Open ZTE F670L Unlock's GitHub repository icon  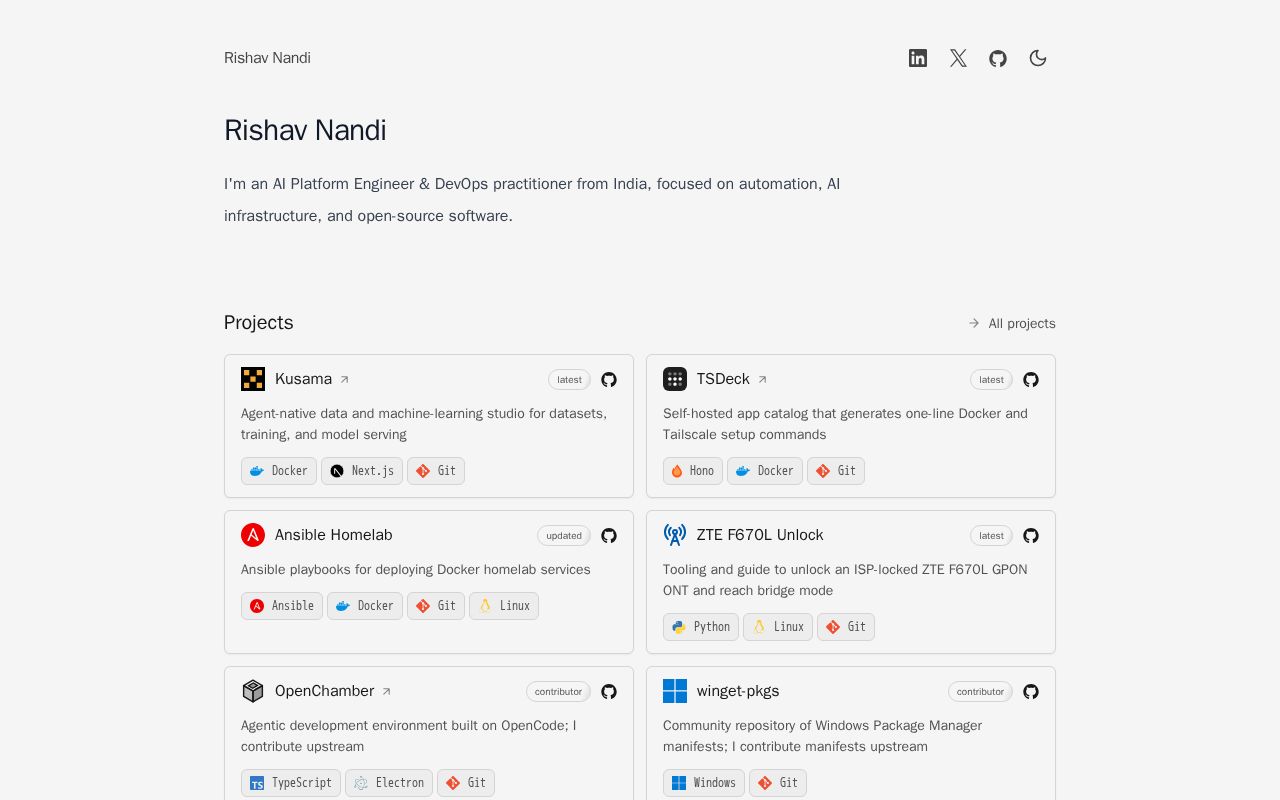click(x=1031, y=536)
